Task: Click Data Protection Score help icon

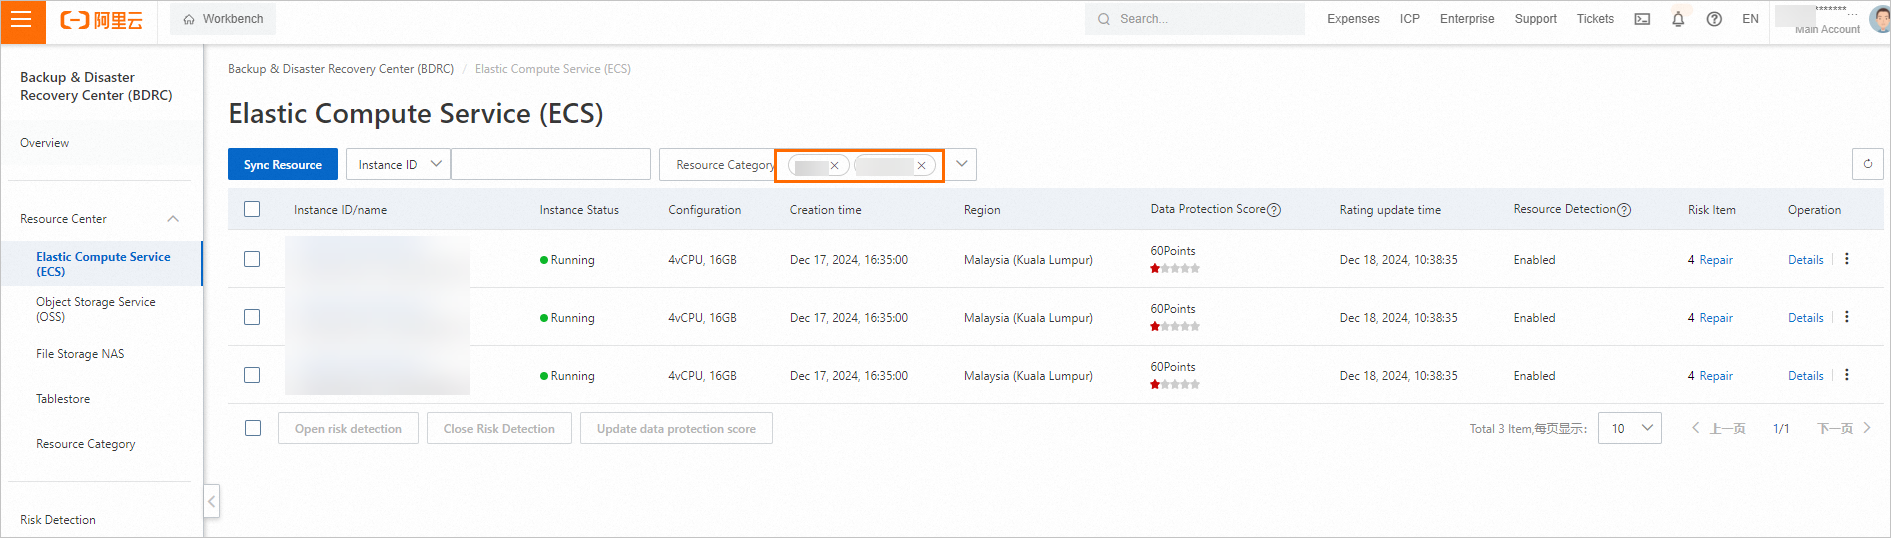Action: pyautogui.click(x=1274, y=210)
